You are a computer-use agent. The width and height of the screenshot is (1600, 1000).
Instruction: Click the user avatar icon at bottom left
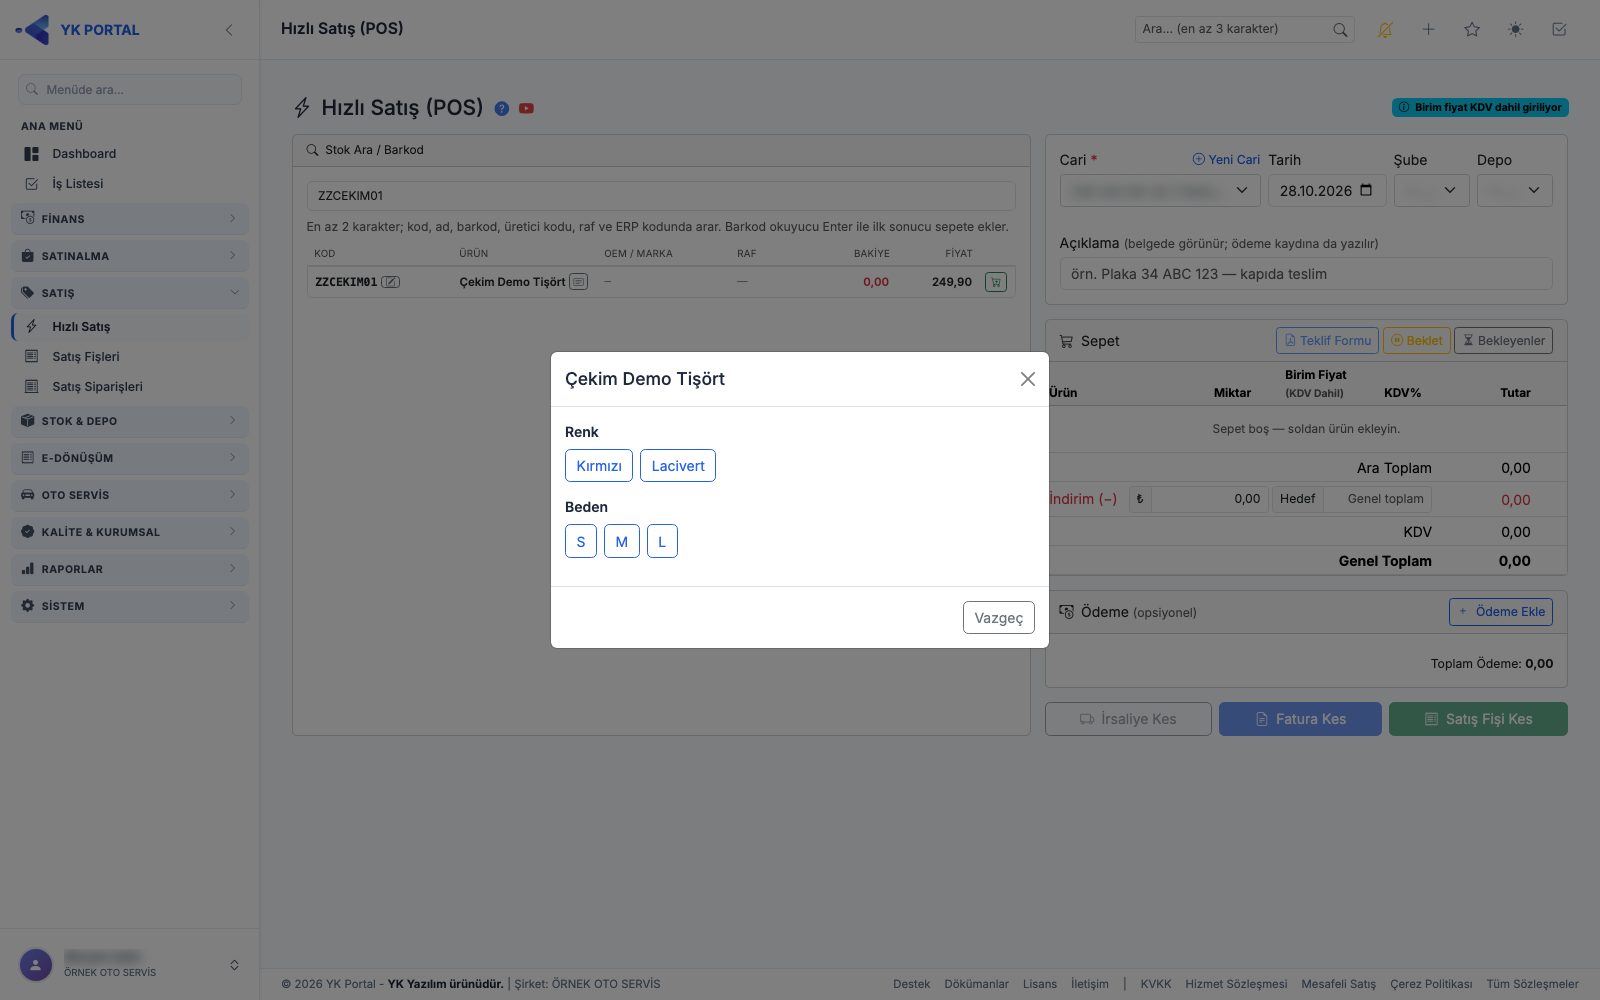pyautogui.click(x=36, y=965)
